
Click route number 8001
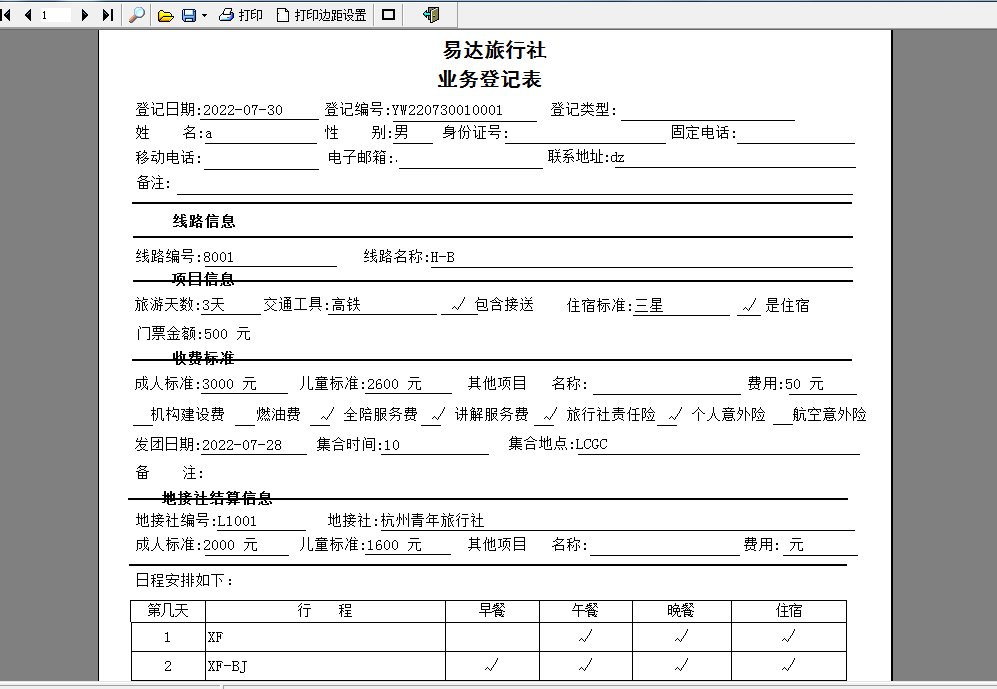click(218, 257)
